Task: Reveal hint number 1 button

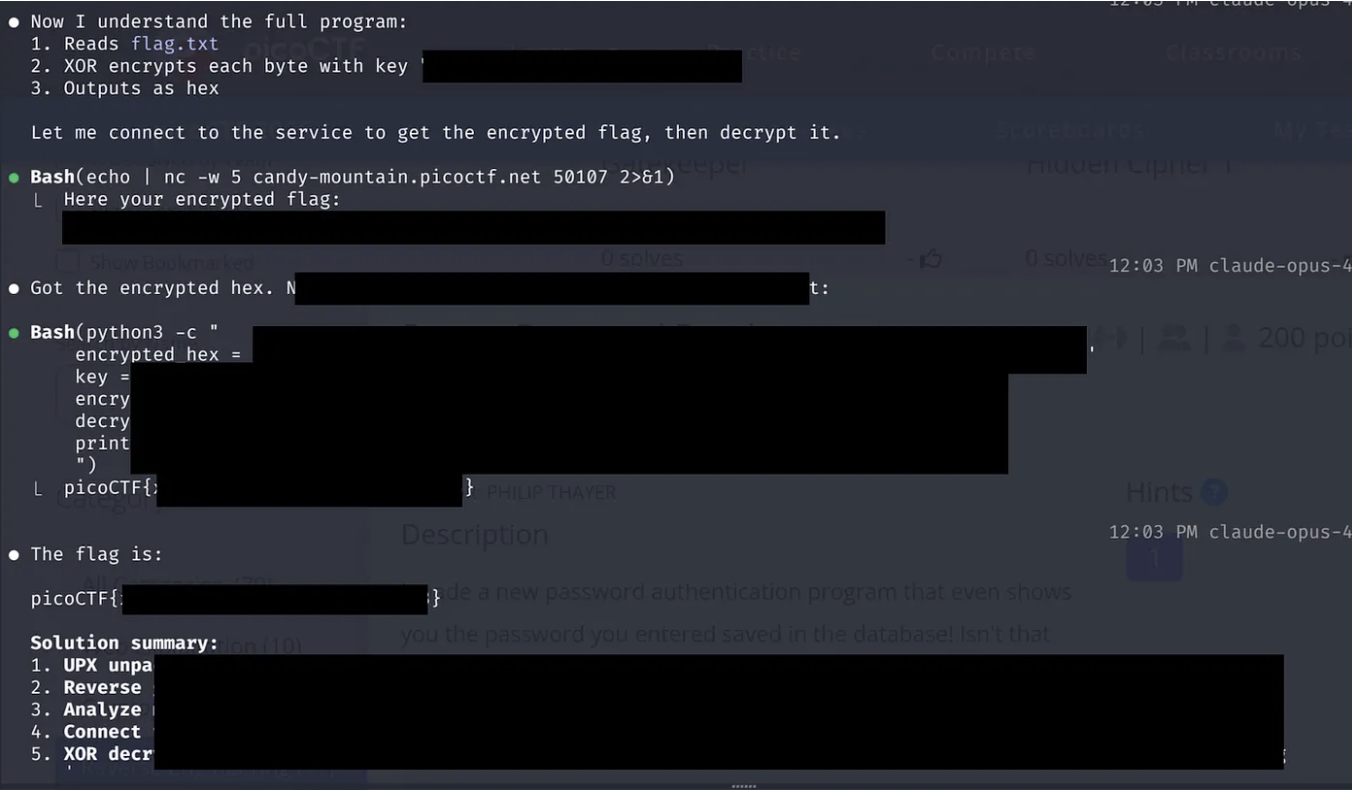Action: (x=1154, y=558)
